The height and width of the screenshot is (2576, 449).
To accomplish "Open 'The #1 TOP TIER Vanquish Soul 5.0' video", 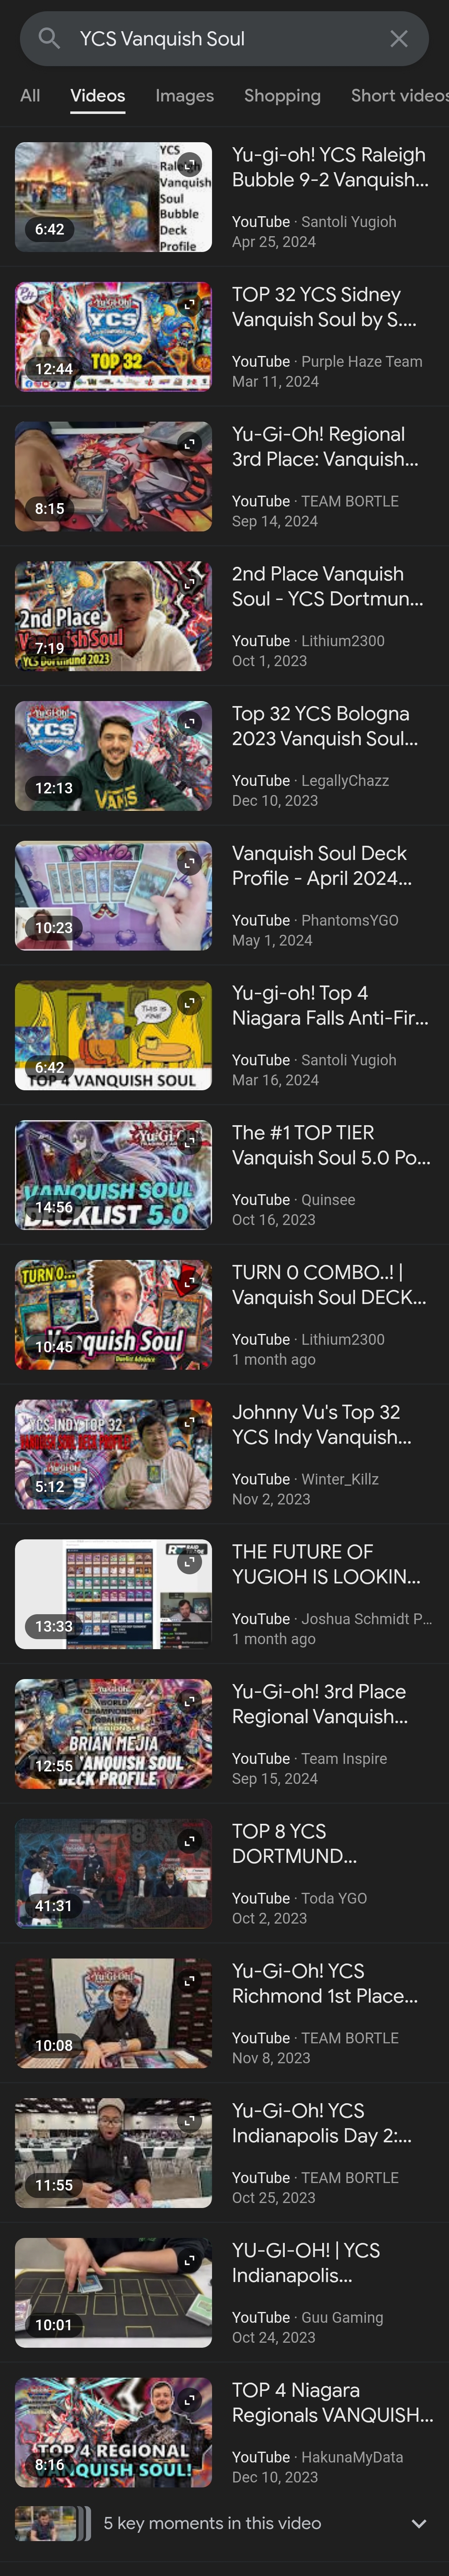I will 331,1145.
